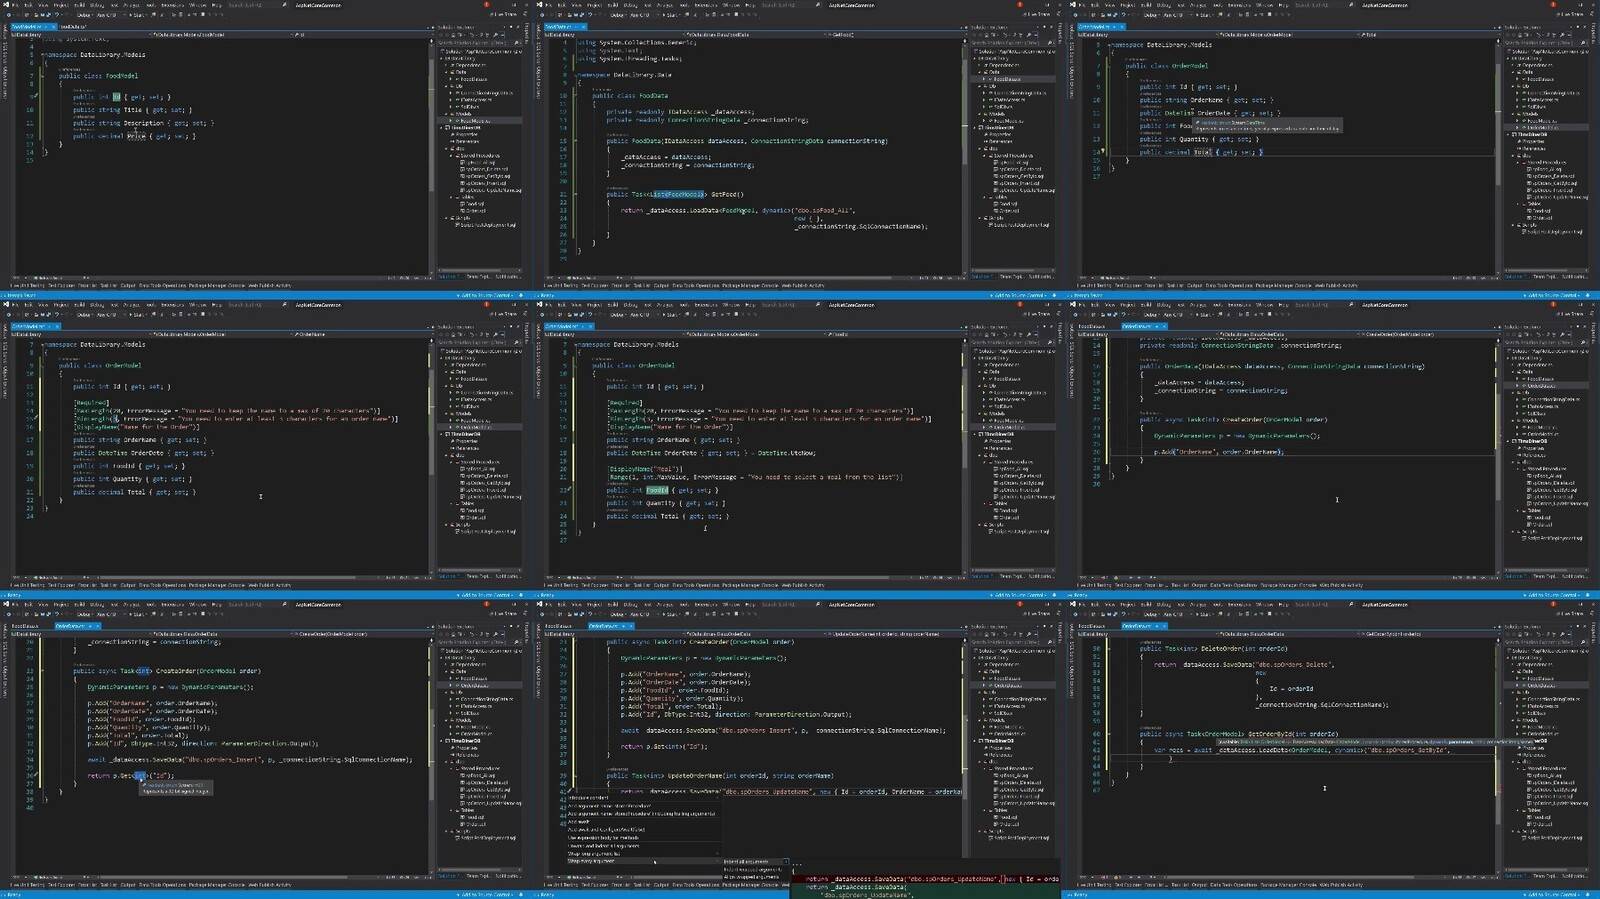This screenshot has width=1600, height=899.
Task: Open Debug menu in top-left frame
Action: point(97,5)
